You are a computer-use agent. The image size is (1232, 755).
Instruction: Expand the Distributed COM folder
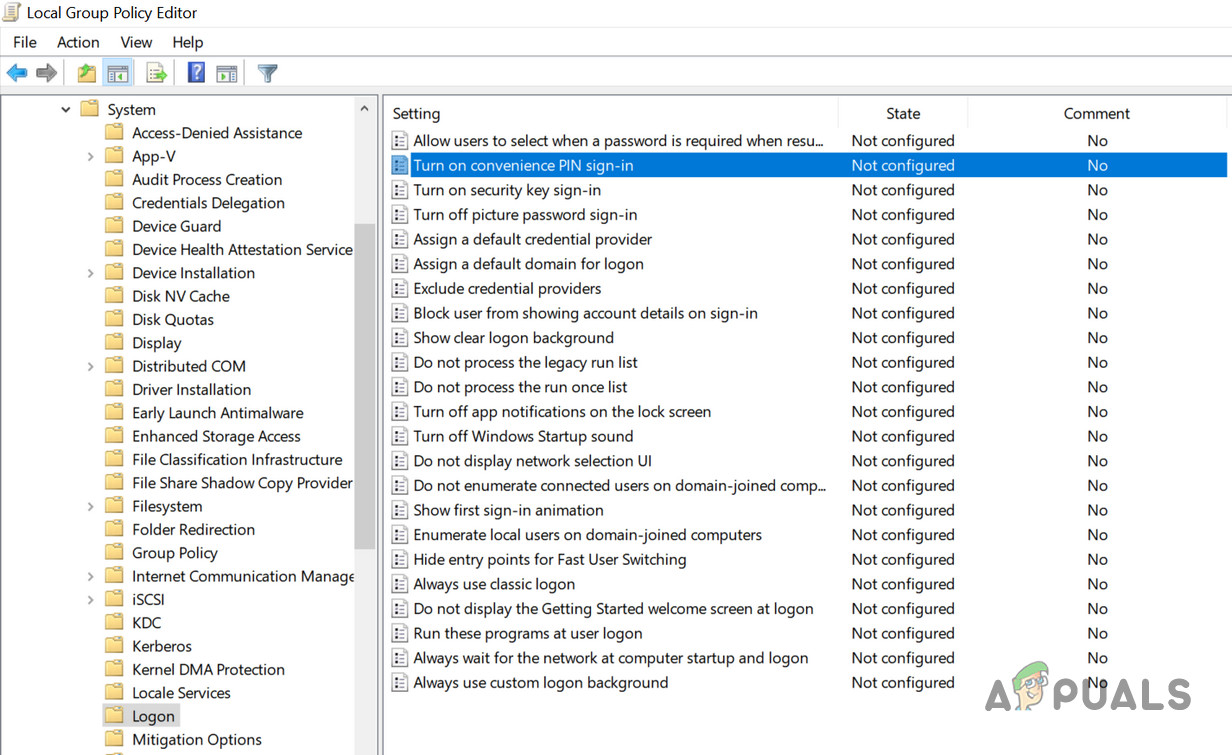coord(90,367)
